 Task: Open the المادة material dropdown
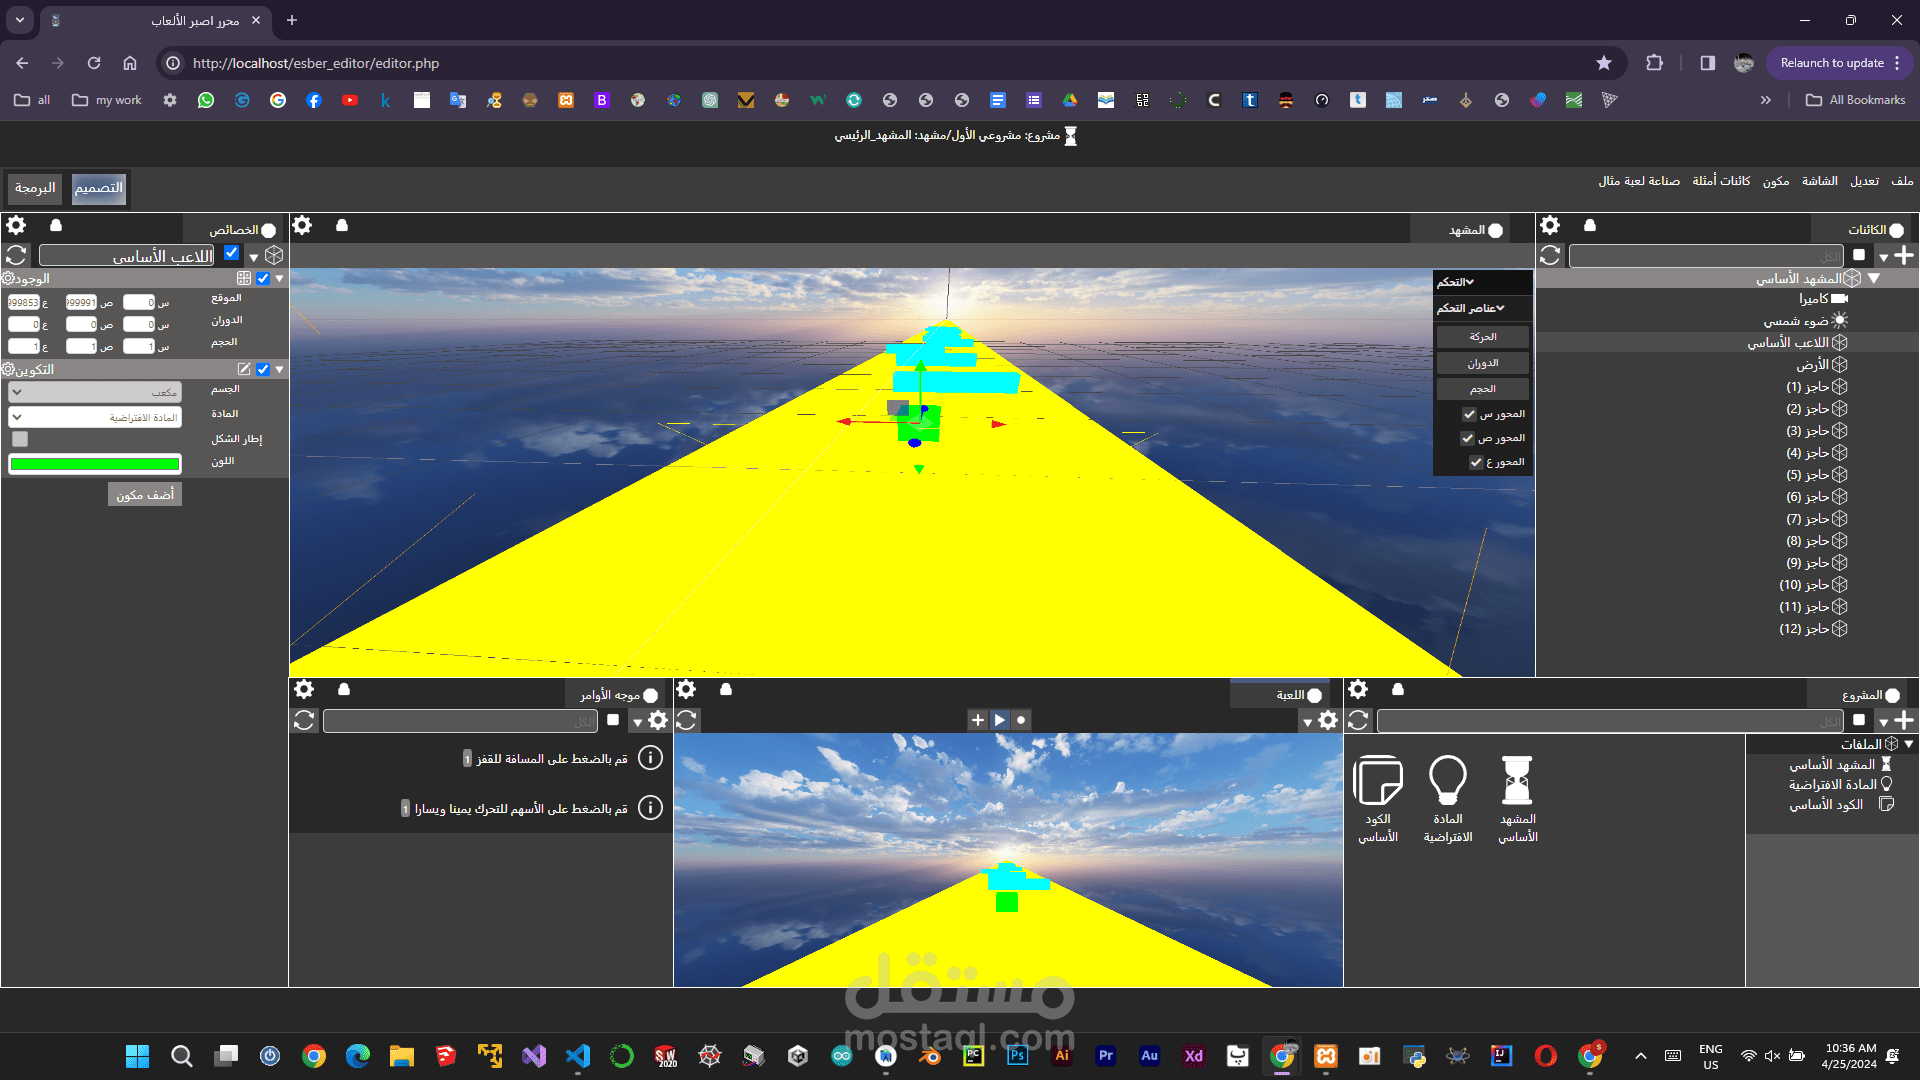pyautogui.click(x=95, y=417)
